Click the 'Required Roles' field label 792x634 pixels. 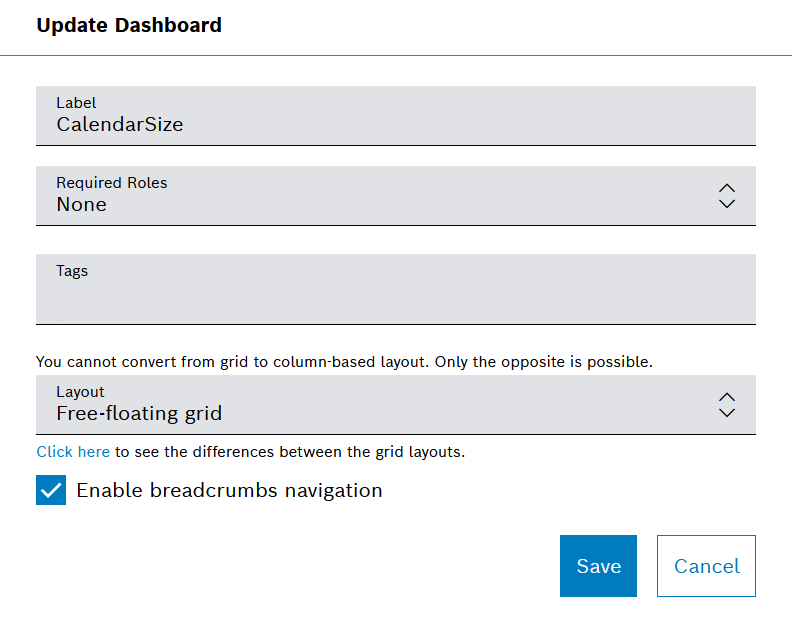click(112, 183)
